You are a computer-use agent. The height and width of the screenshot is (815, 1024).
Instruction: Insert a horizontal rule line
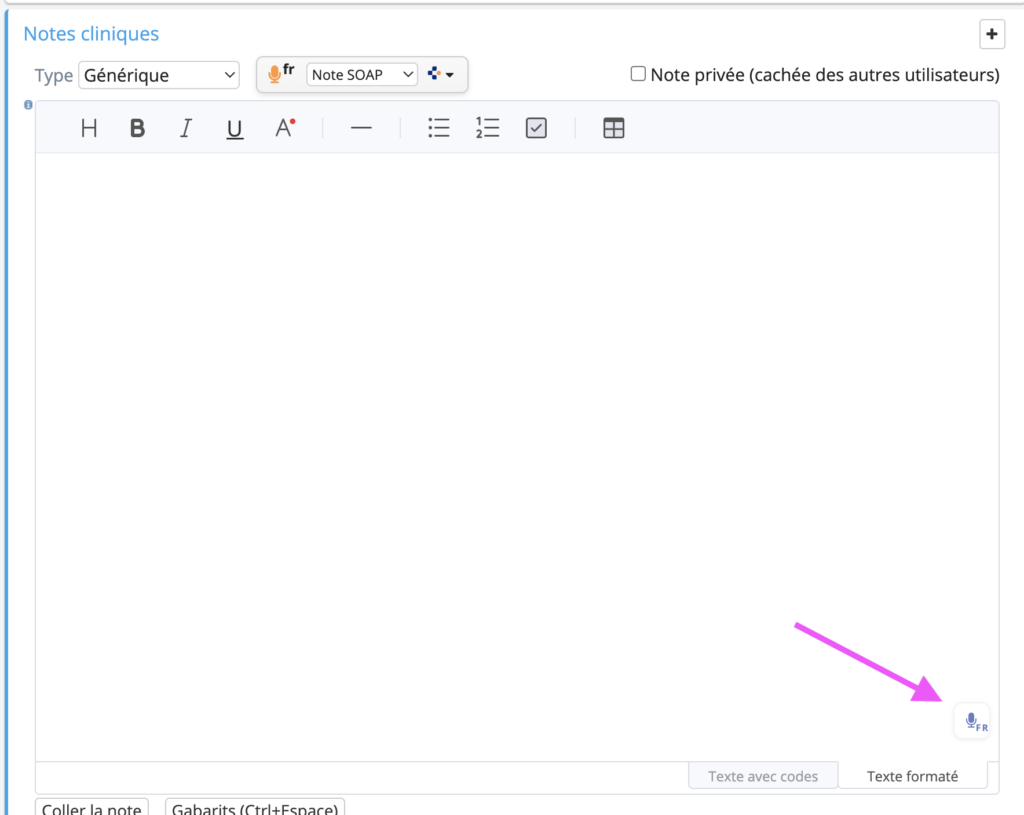361,128
